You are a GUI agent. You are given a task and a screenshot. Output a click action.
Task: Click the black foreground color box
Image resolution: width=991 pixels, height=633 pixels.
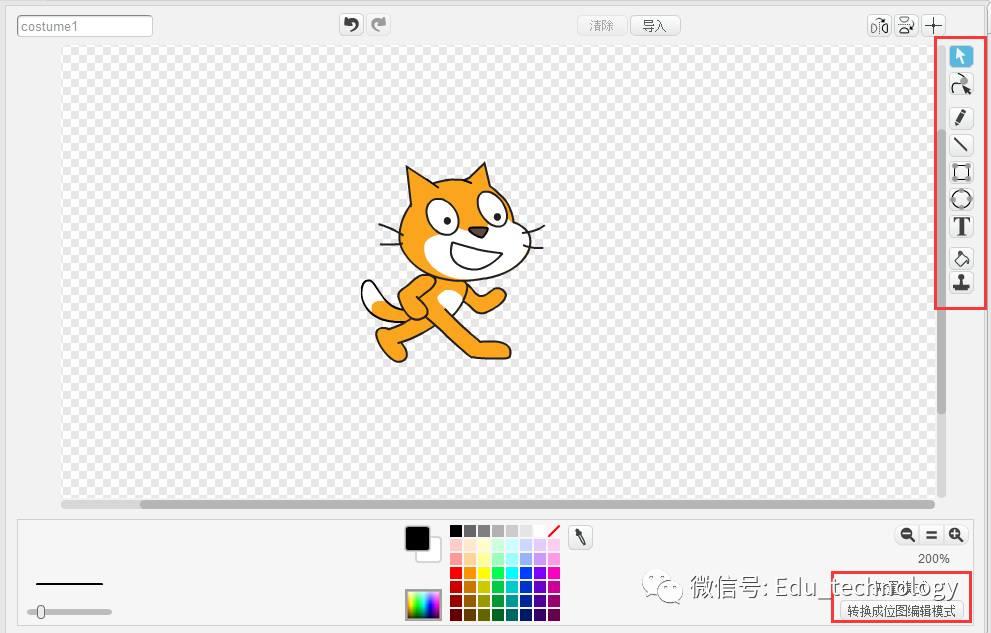pyautogui.click(x=417, y=539)
